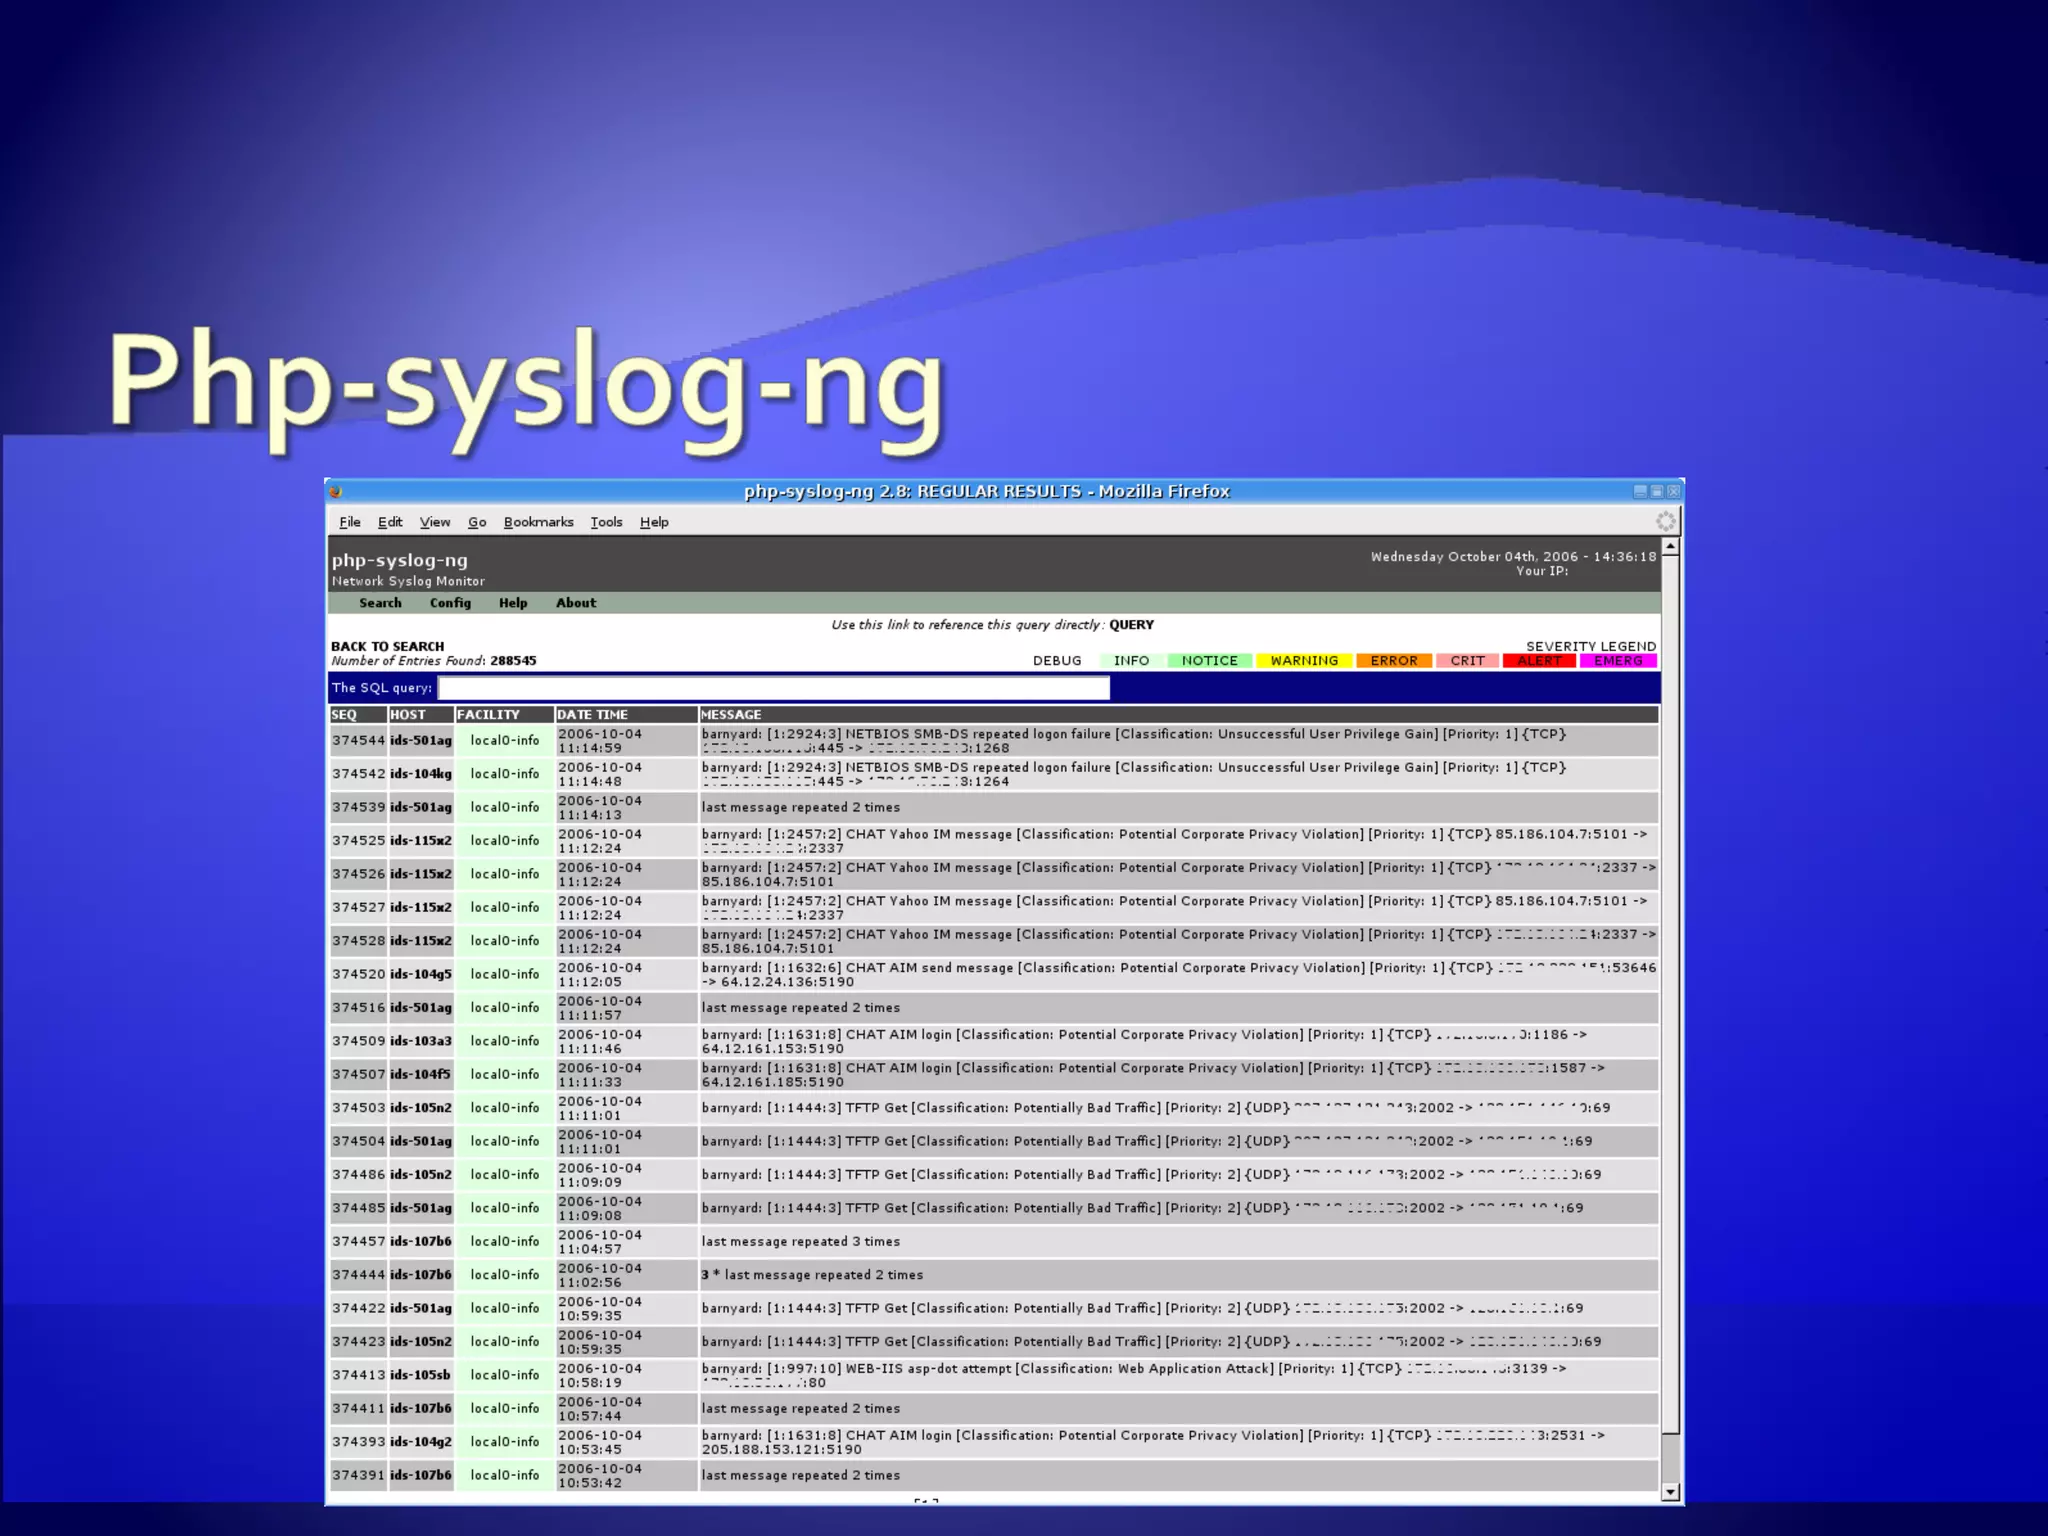Open the Bookmarks menu

point(538,522)
